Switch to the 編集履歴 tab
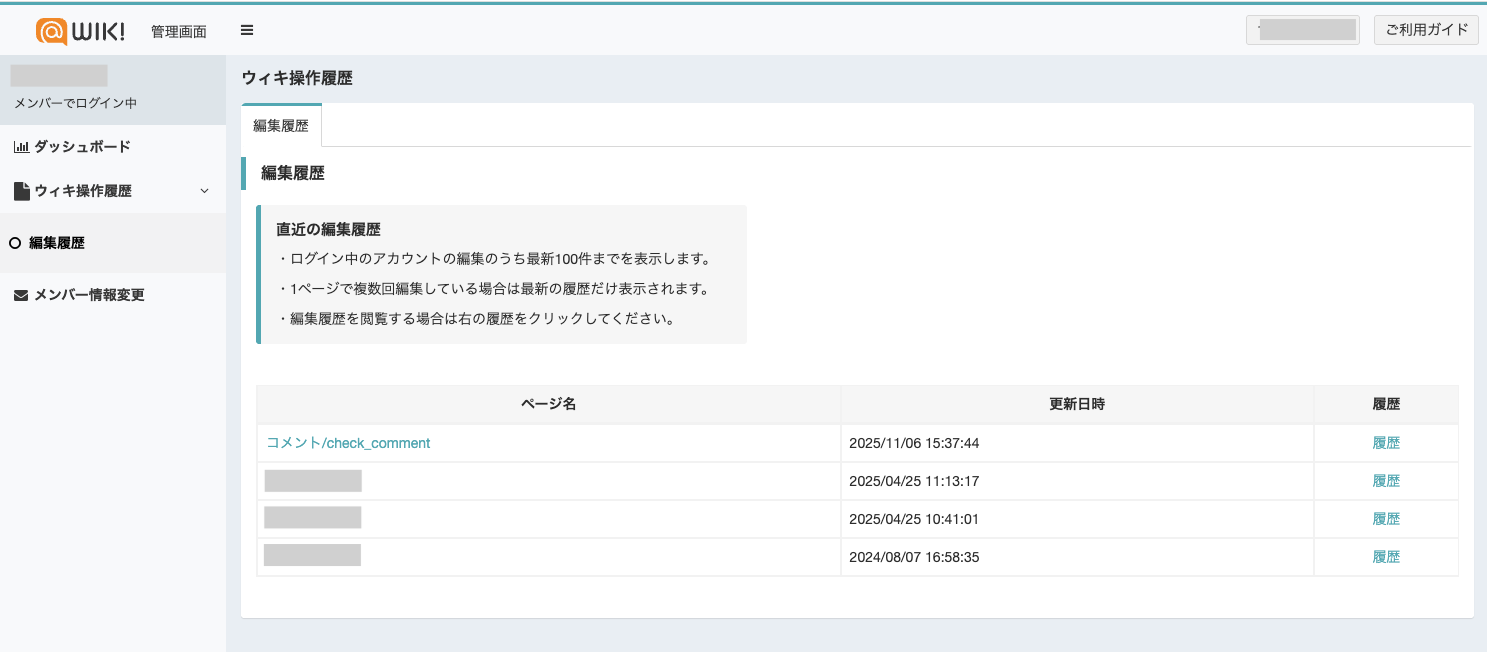1487x652 pixels. (x=281, y=126)
